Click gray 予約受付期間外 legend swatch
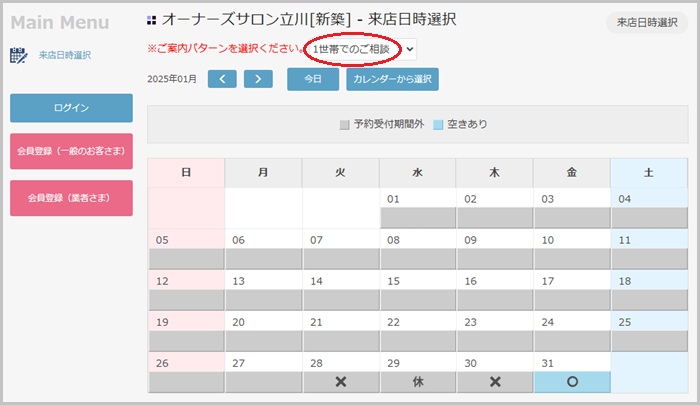Screen dimensions: 700x405 (x=344, y=125)
